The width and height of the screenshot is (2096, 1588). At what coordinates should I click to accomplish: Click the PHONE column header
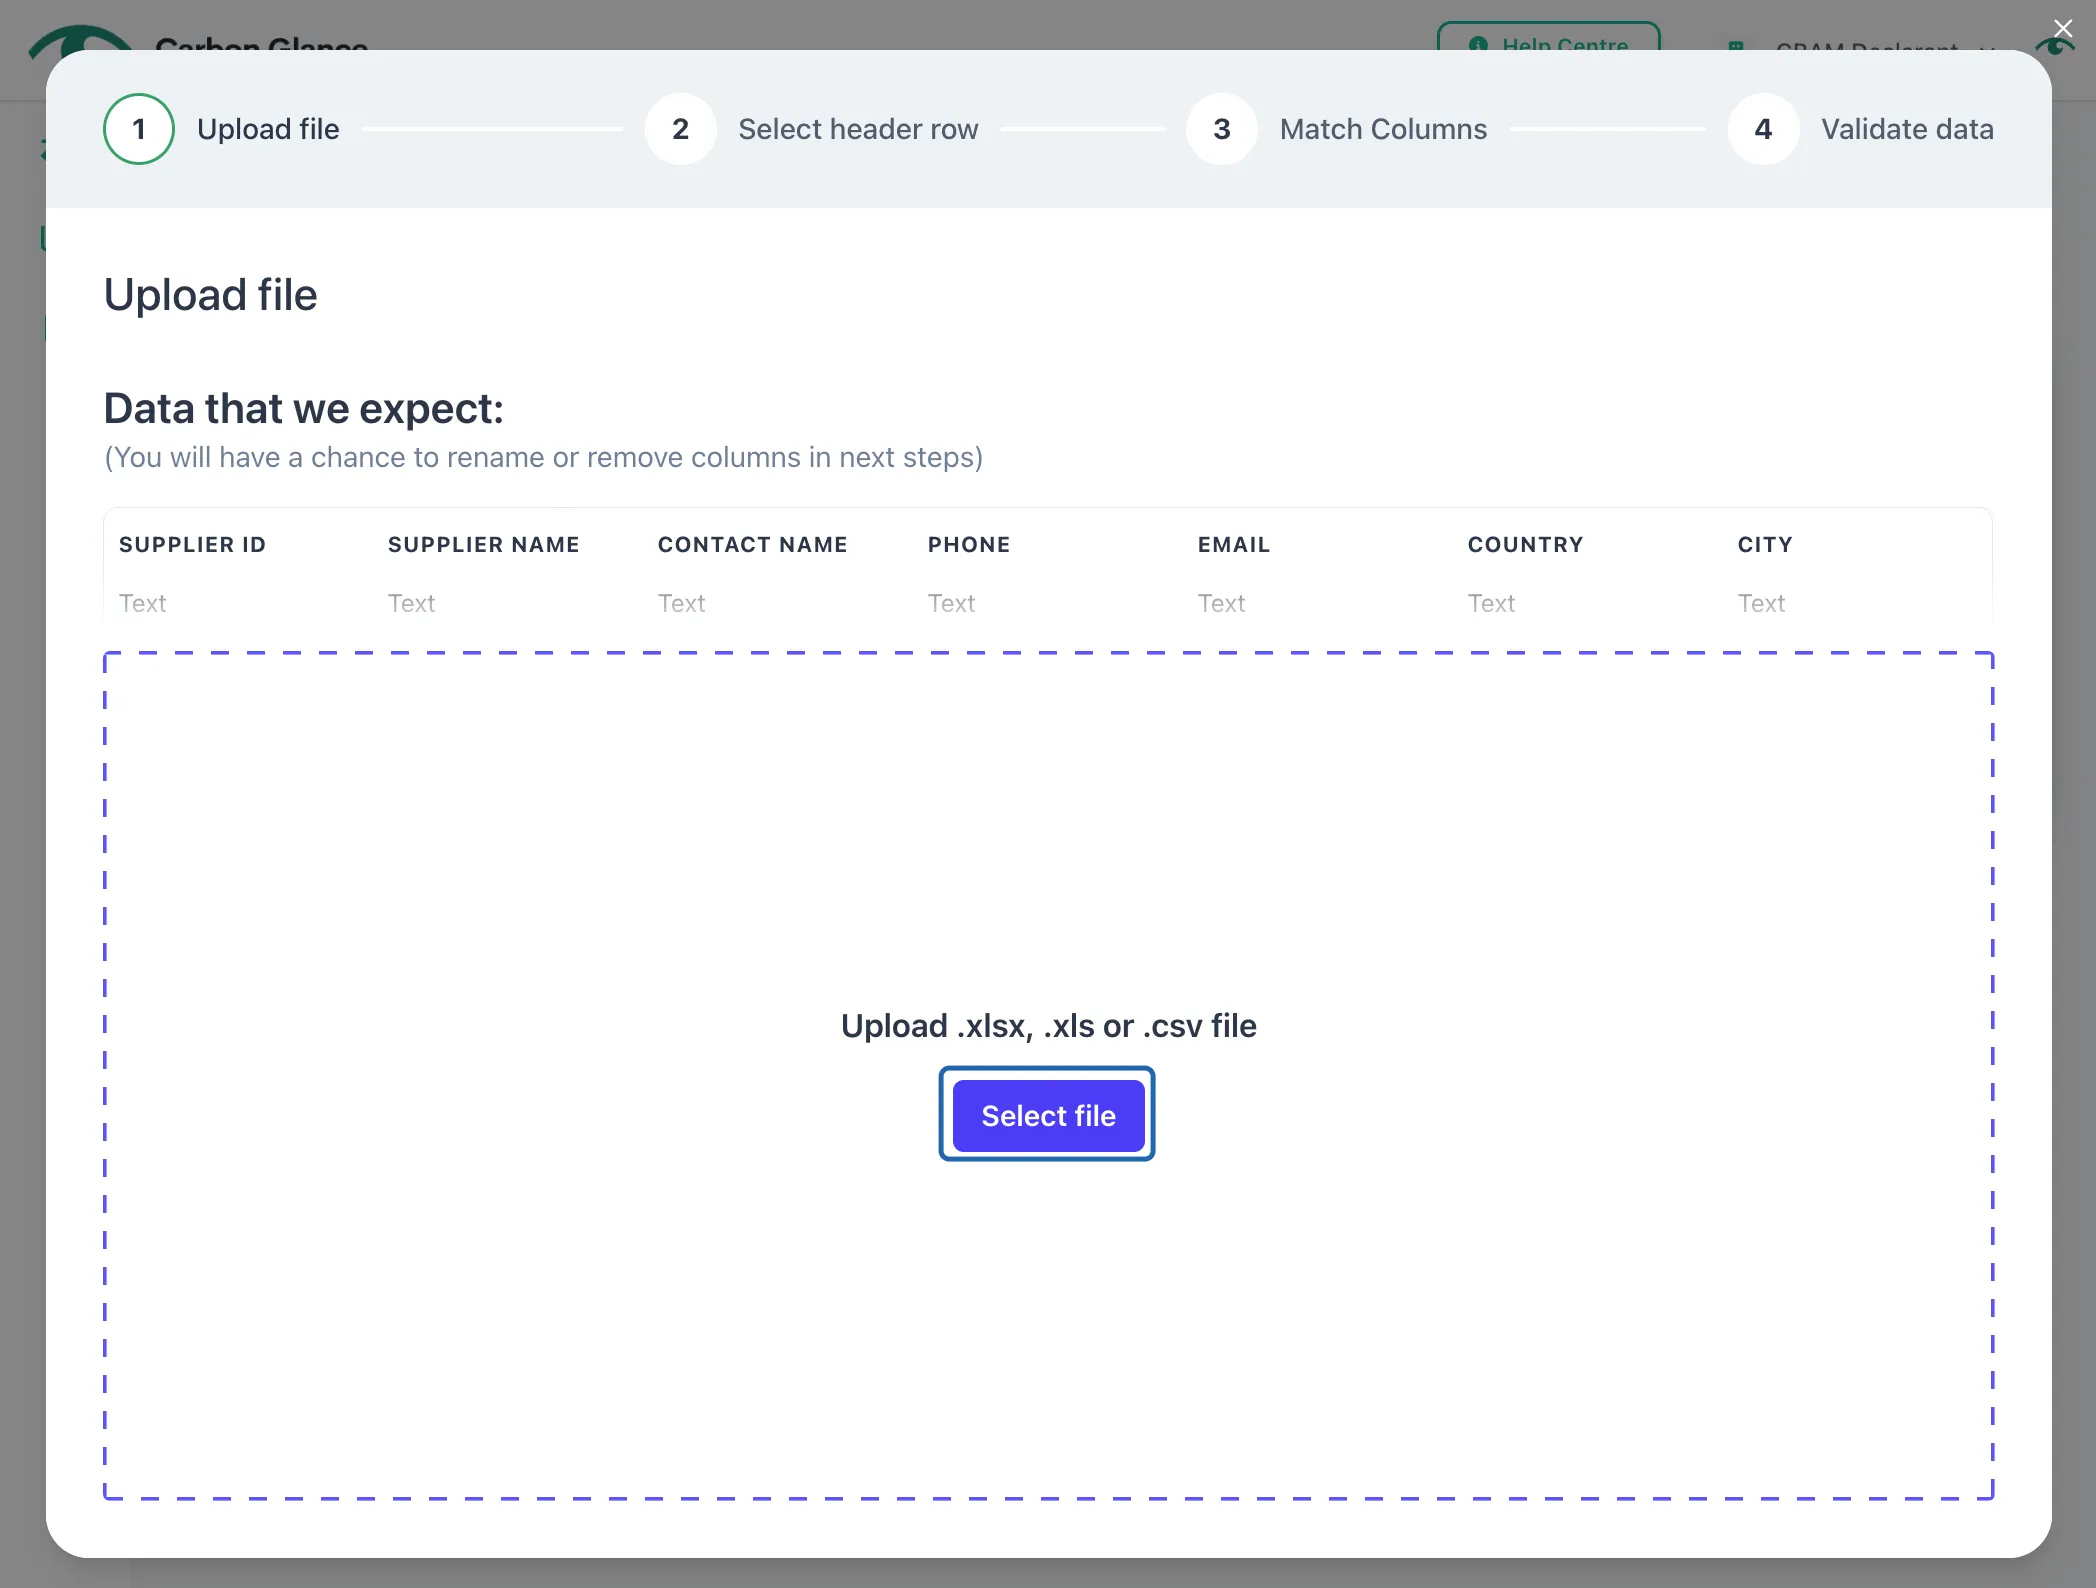[x=969, y=545]
